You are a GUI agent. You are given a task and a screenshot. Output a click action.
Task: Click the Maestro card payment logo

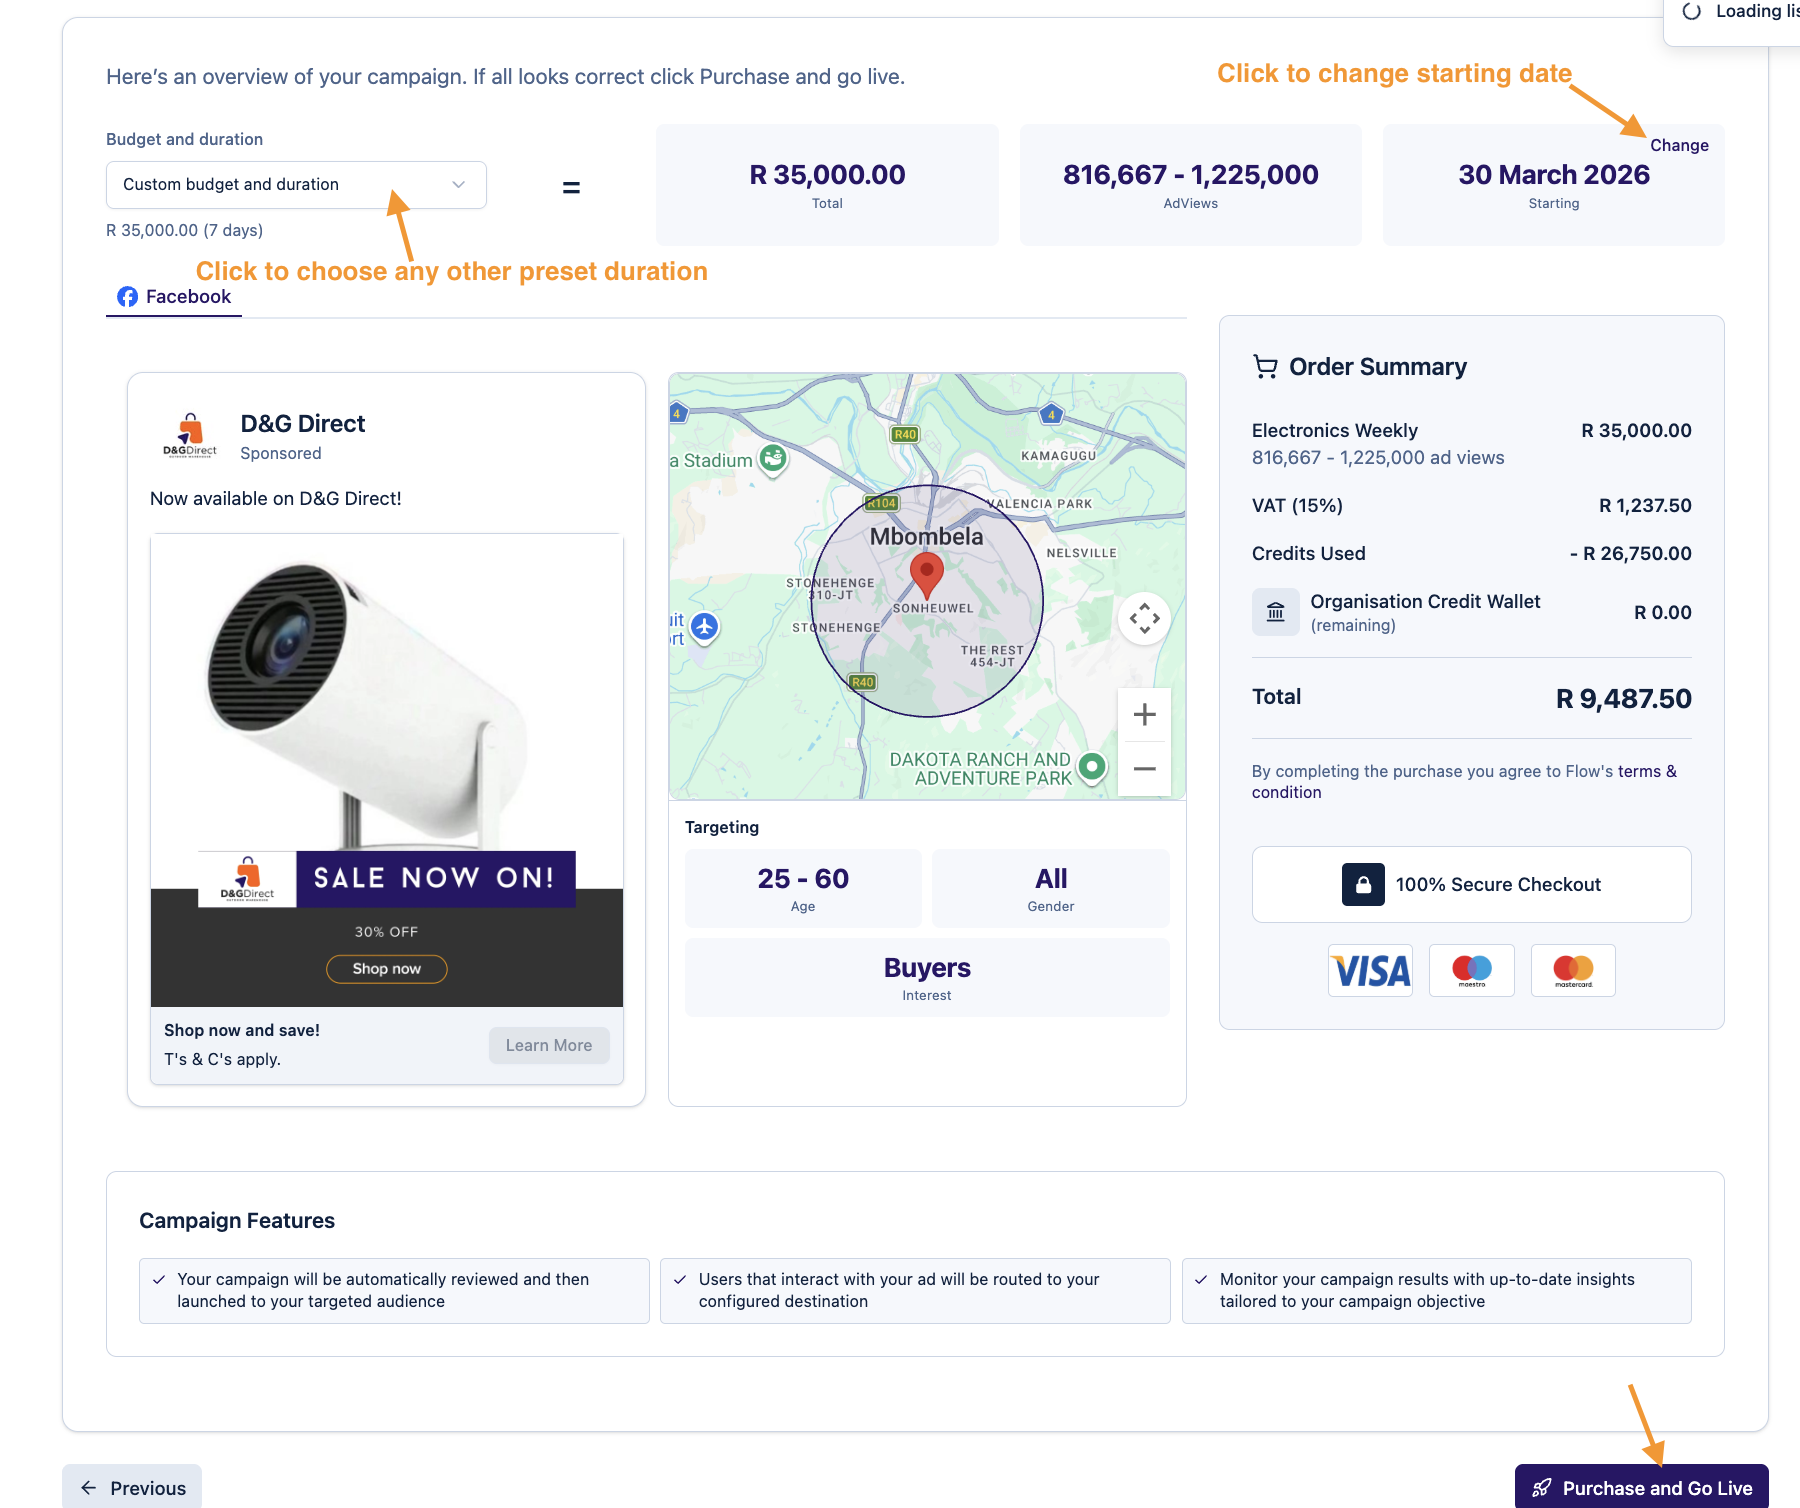coord(1471,971)
